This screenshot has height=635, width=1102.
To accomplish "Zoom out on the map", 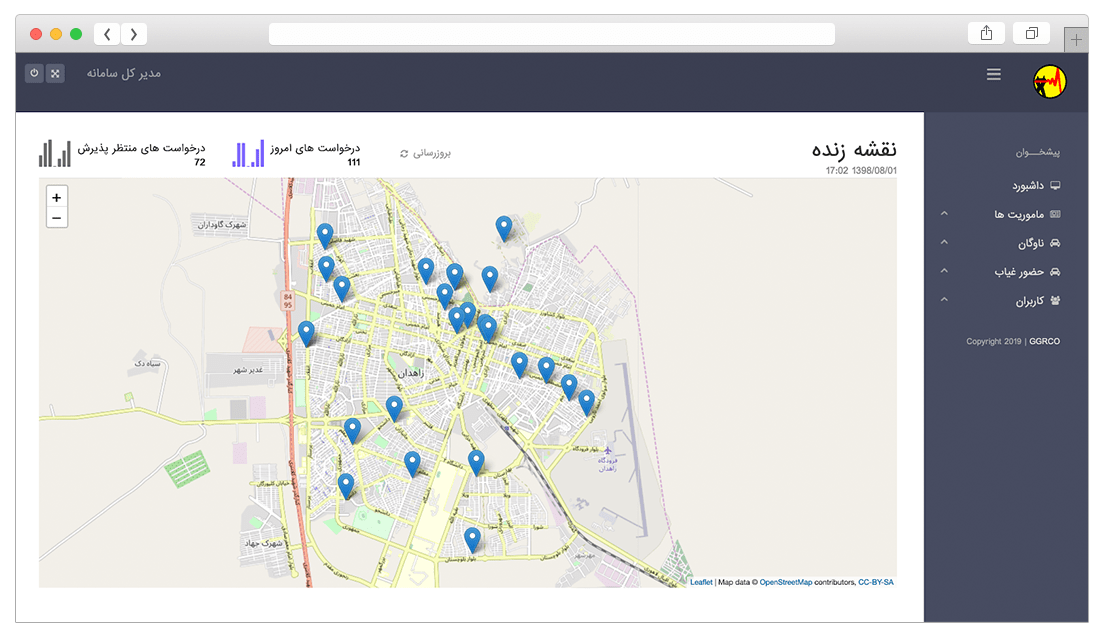I will [x=56, y=218].
